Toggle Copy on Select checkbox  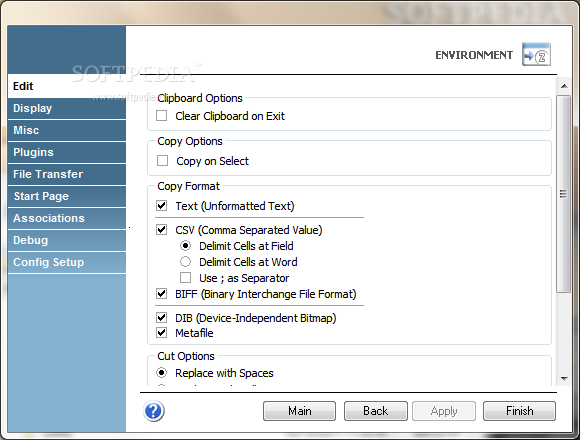[x=162, y=160]
